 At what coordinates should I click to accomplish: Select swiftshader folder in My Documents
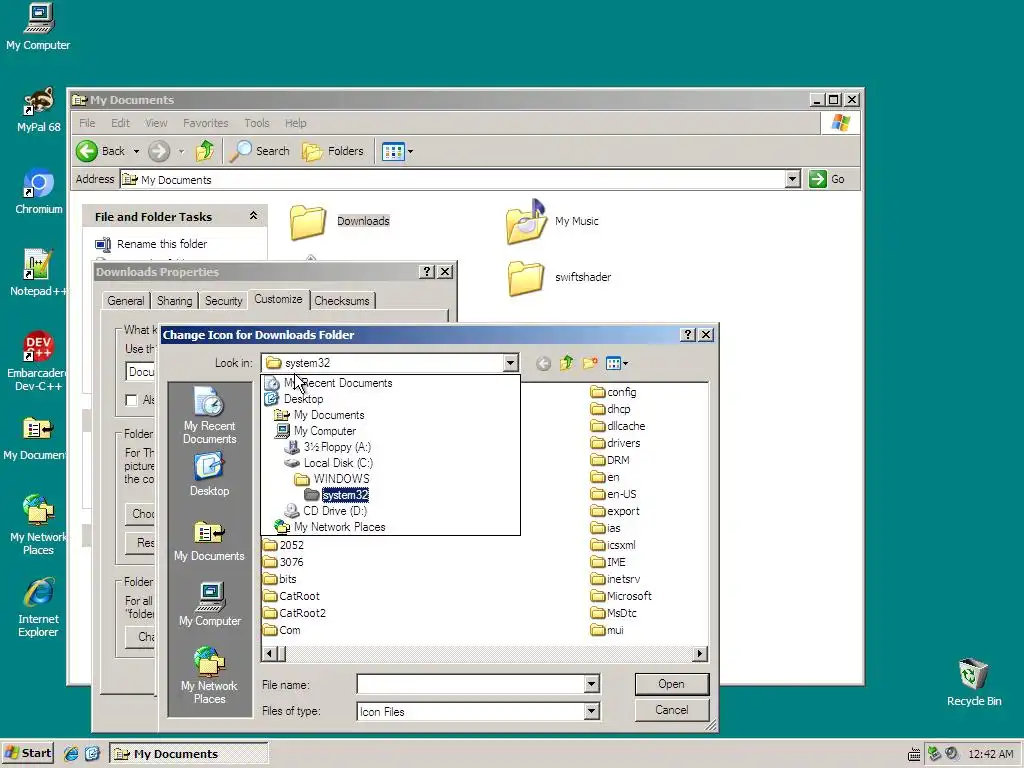(560, 277)
